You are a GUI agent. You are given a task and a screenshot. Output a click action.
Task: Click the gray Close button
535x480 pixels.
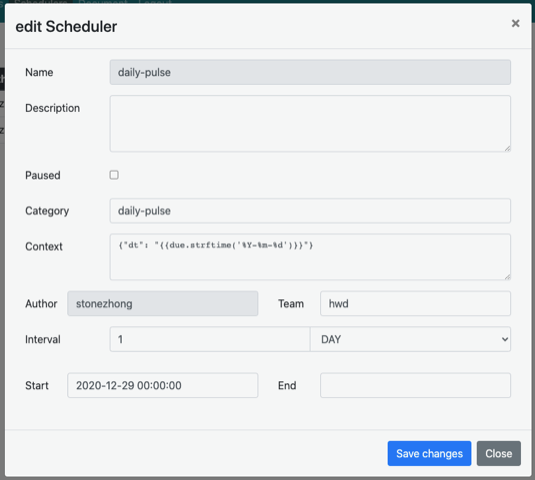(498, 453)
